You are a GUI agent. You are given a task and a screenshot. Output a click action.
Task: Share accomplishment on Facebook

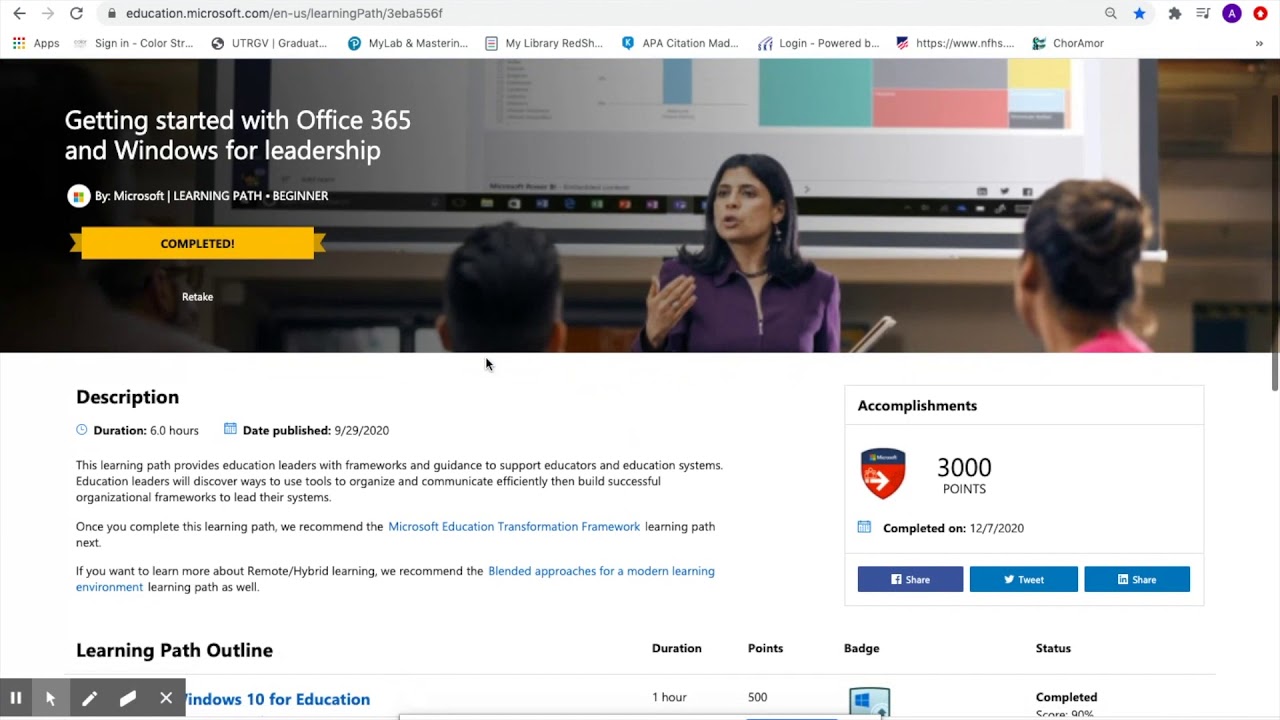coord(910,579)
